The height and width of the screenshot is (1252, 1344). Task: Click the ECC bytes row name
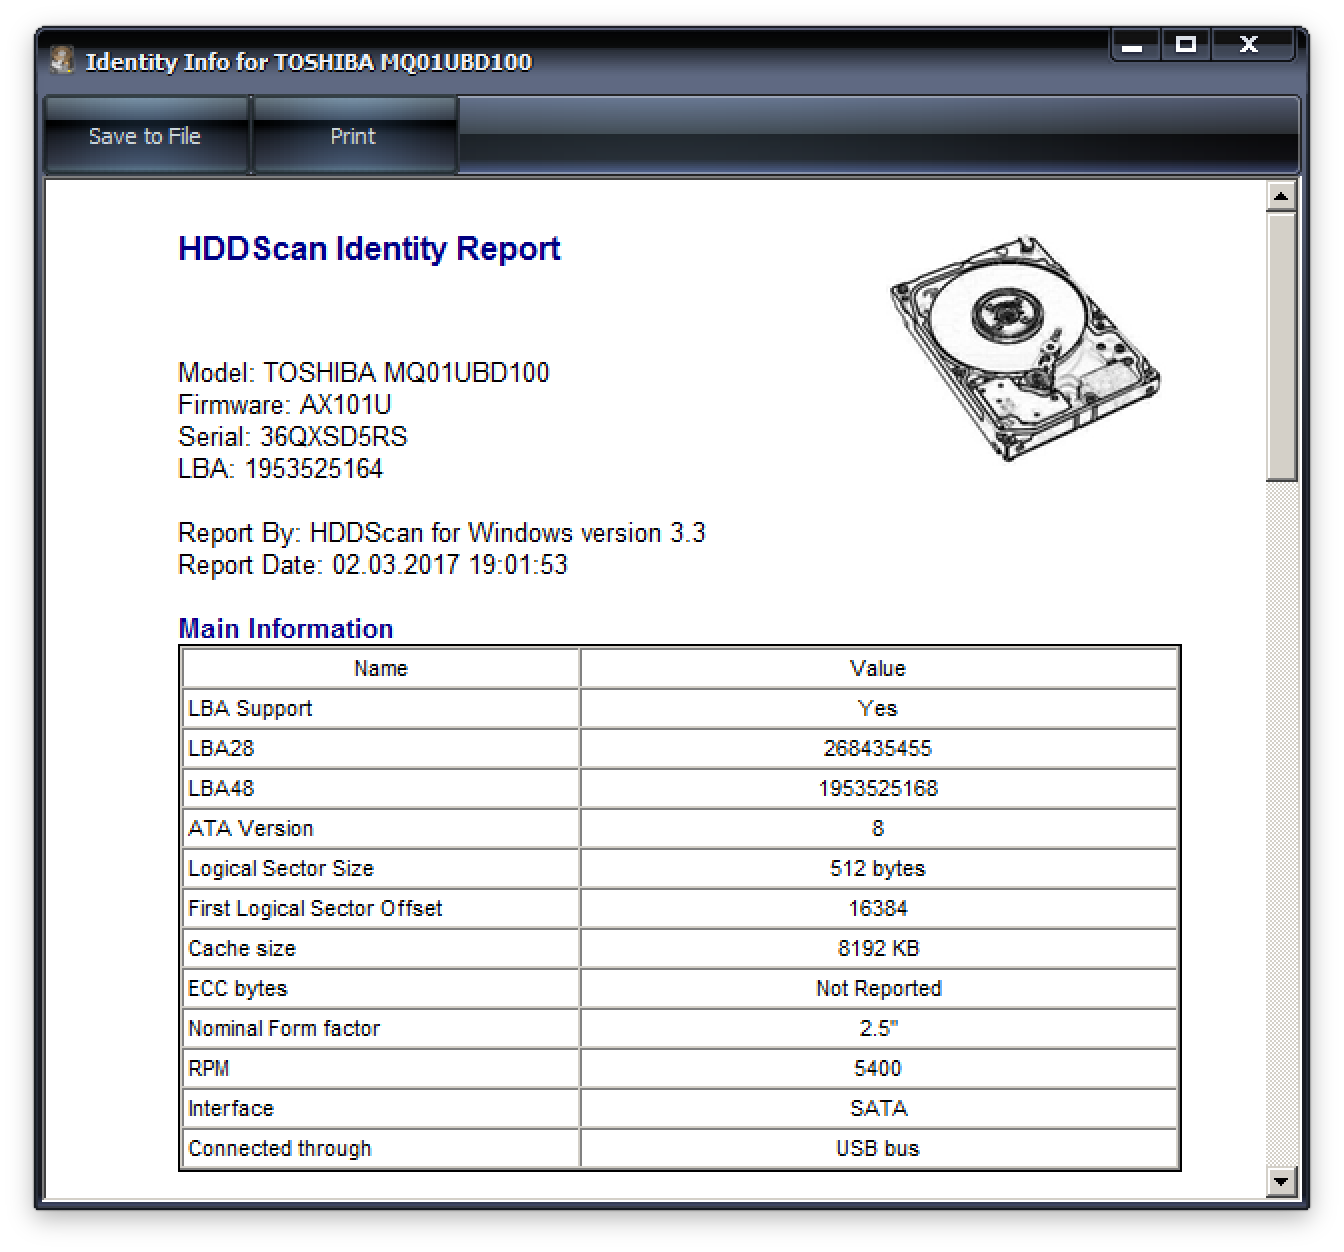(x=381, y=988)
